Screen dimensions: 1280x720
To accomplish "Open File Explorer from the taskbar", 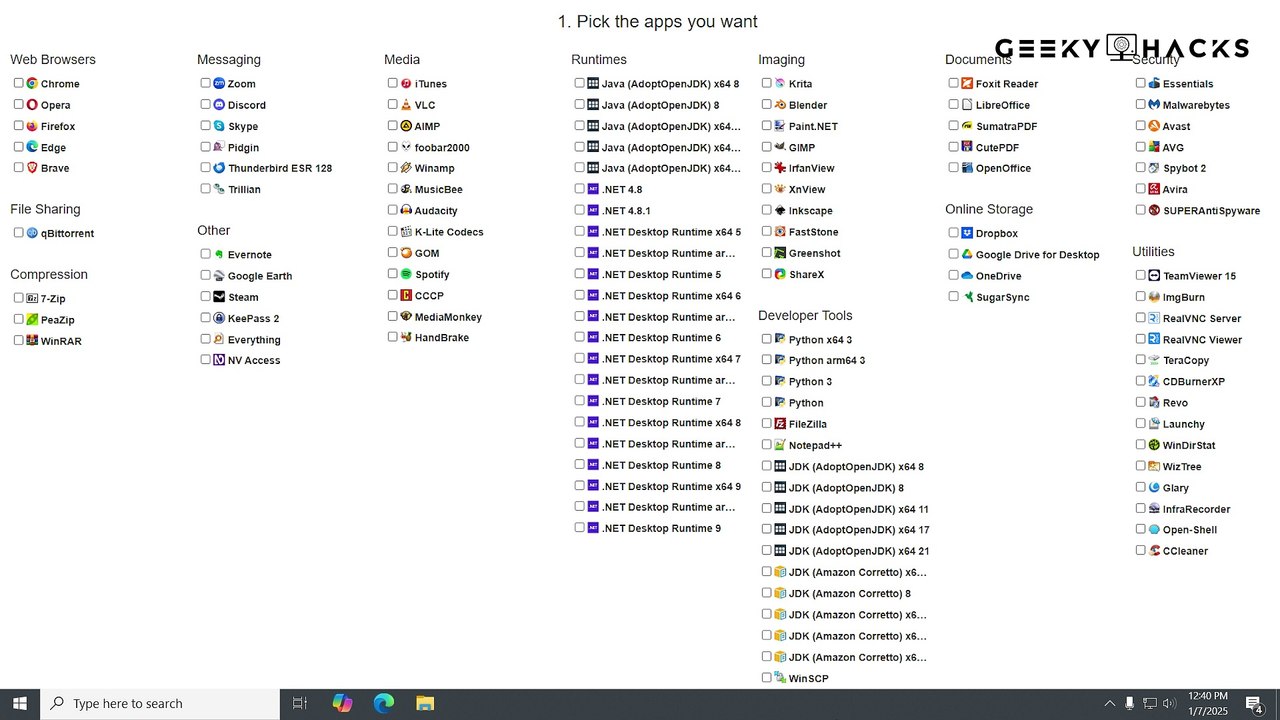I will [x=425, y=704].
